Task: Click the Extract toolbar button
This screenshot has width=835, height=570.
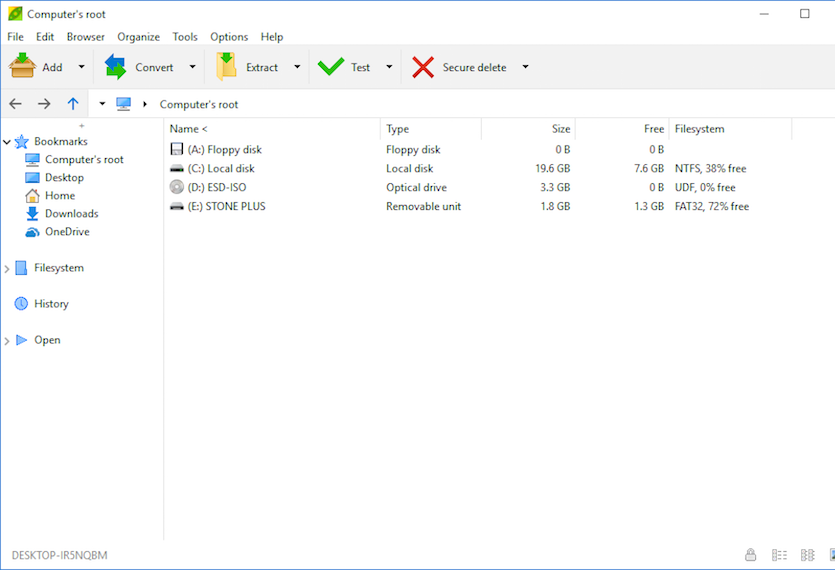Action: (x=247, y=67)
